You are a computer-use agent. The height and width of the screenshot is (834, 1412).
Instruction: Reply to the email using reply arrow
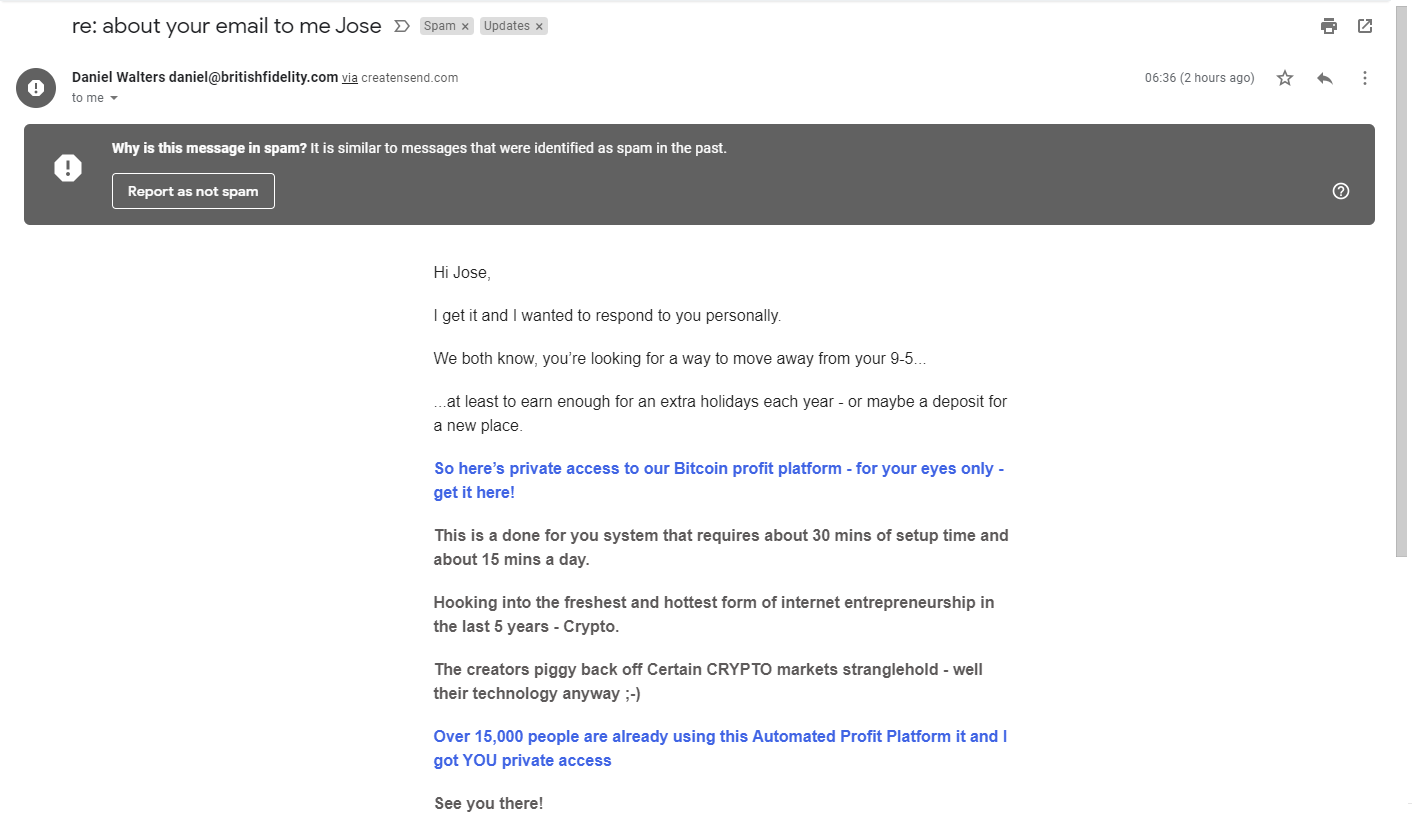pos(1325,77)
